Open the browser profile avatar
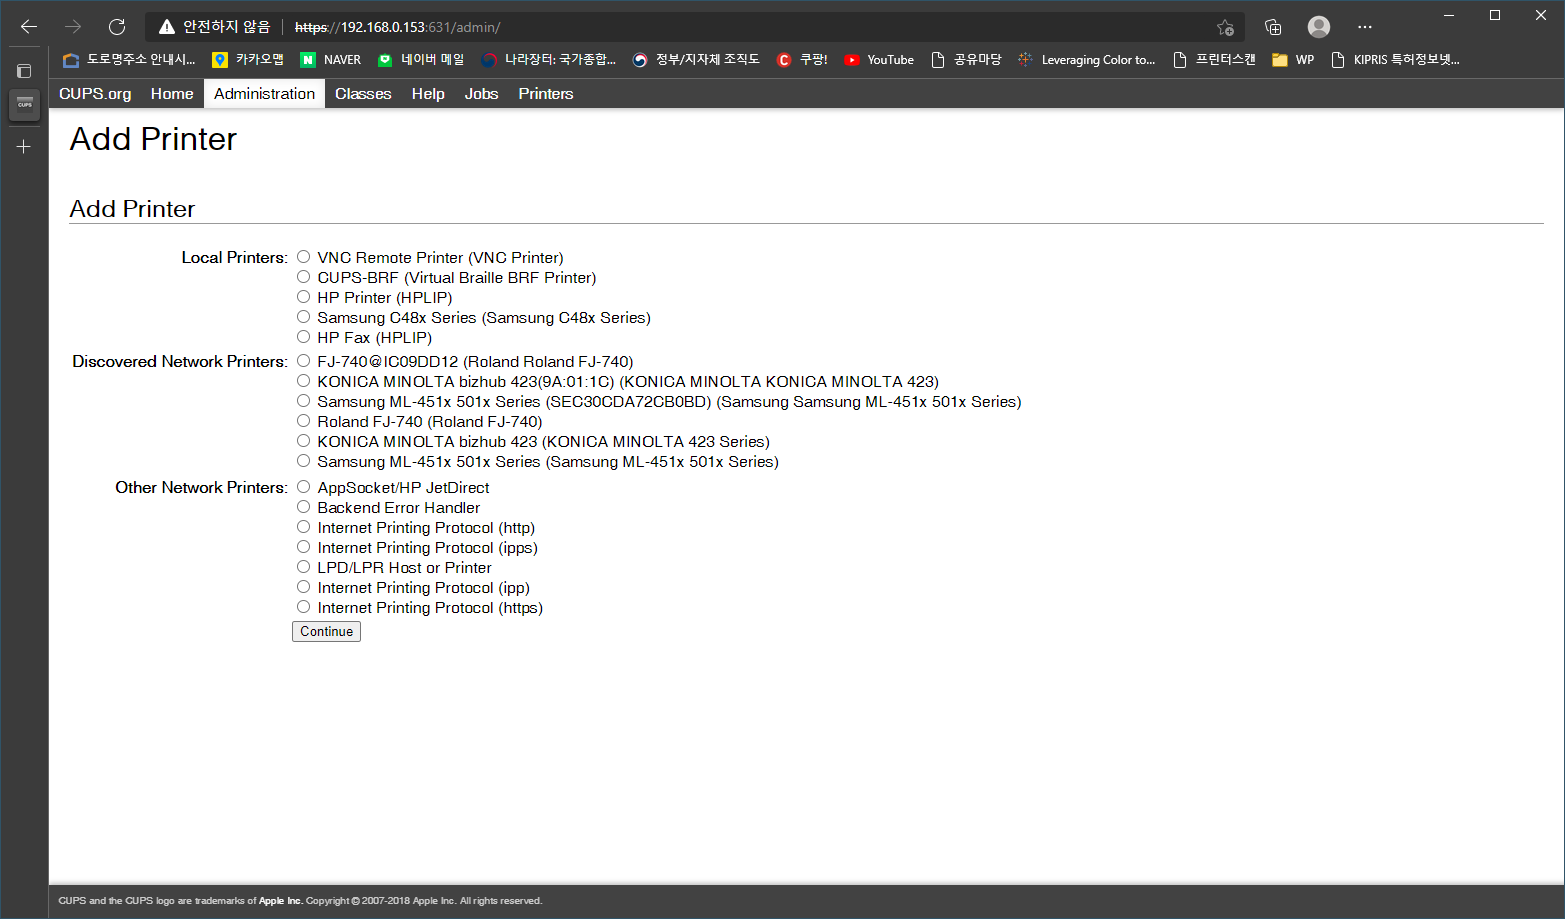Screen dimensions: 1565x919 coord(1319,27)
